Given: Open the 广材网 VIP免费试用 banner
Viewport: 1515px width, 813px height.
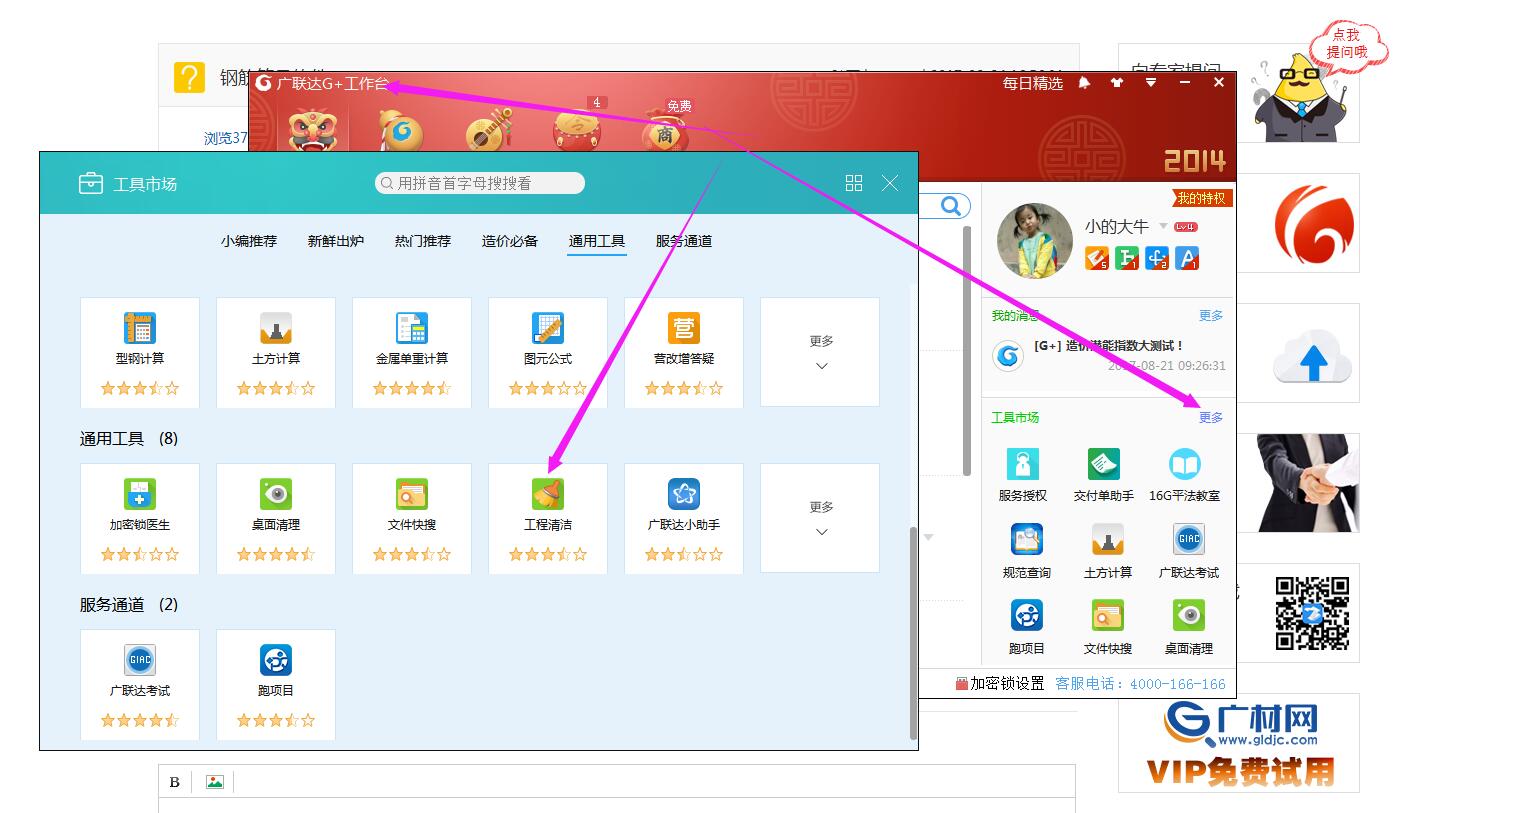Looking at the screenshot, I should click(1240, 743).
